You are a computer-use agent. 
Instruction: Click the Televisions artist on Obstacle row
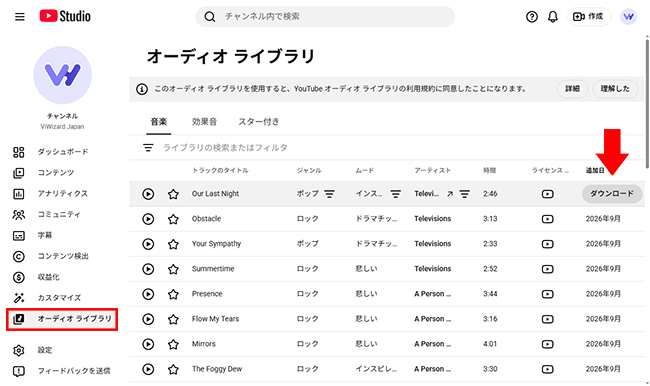[x=432, y=219]
